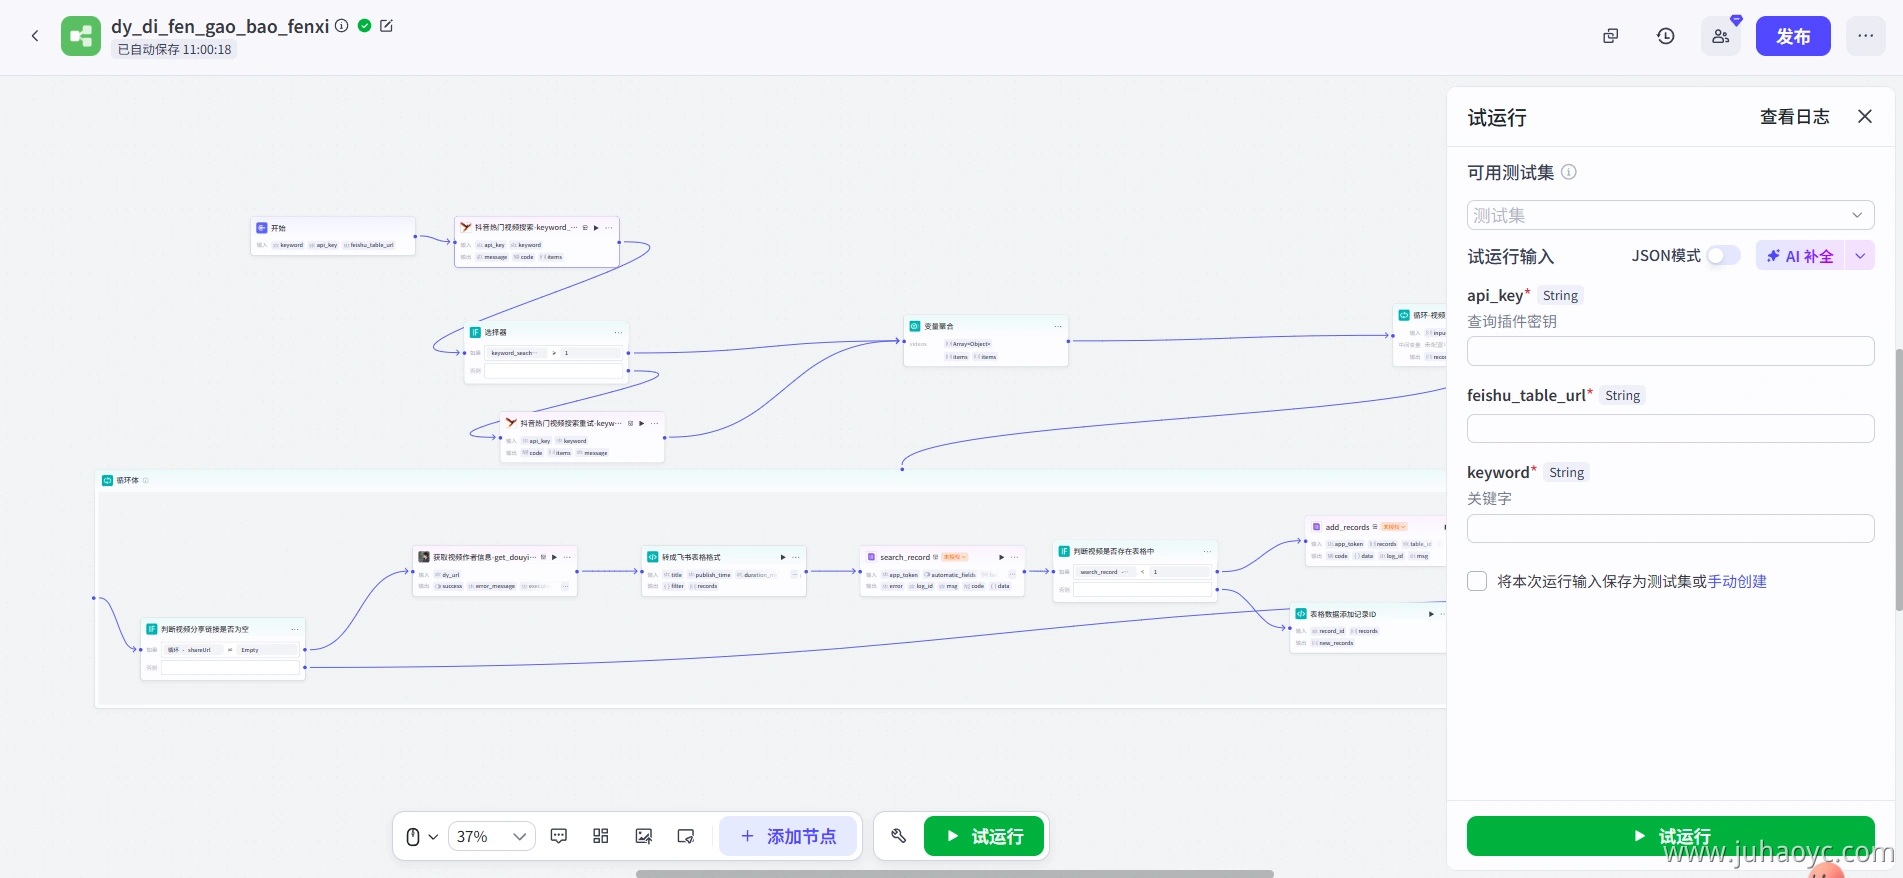This screenshot has width=1903, height=878.
Task: Click info icon next to 可用测试集
Action: pyautogui.click(x=1569, y=172)
